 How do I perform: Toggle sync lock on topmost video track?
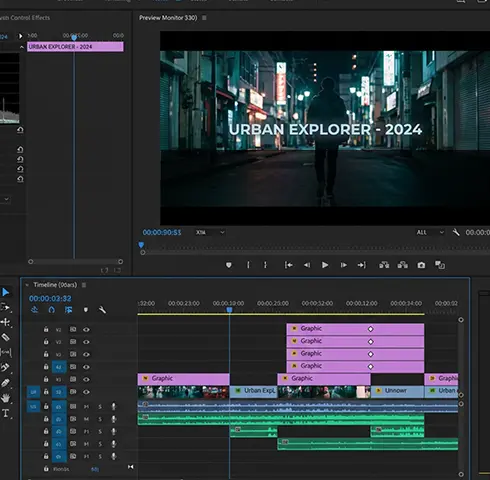click(x=73, y=329)
